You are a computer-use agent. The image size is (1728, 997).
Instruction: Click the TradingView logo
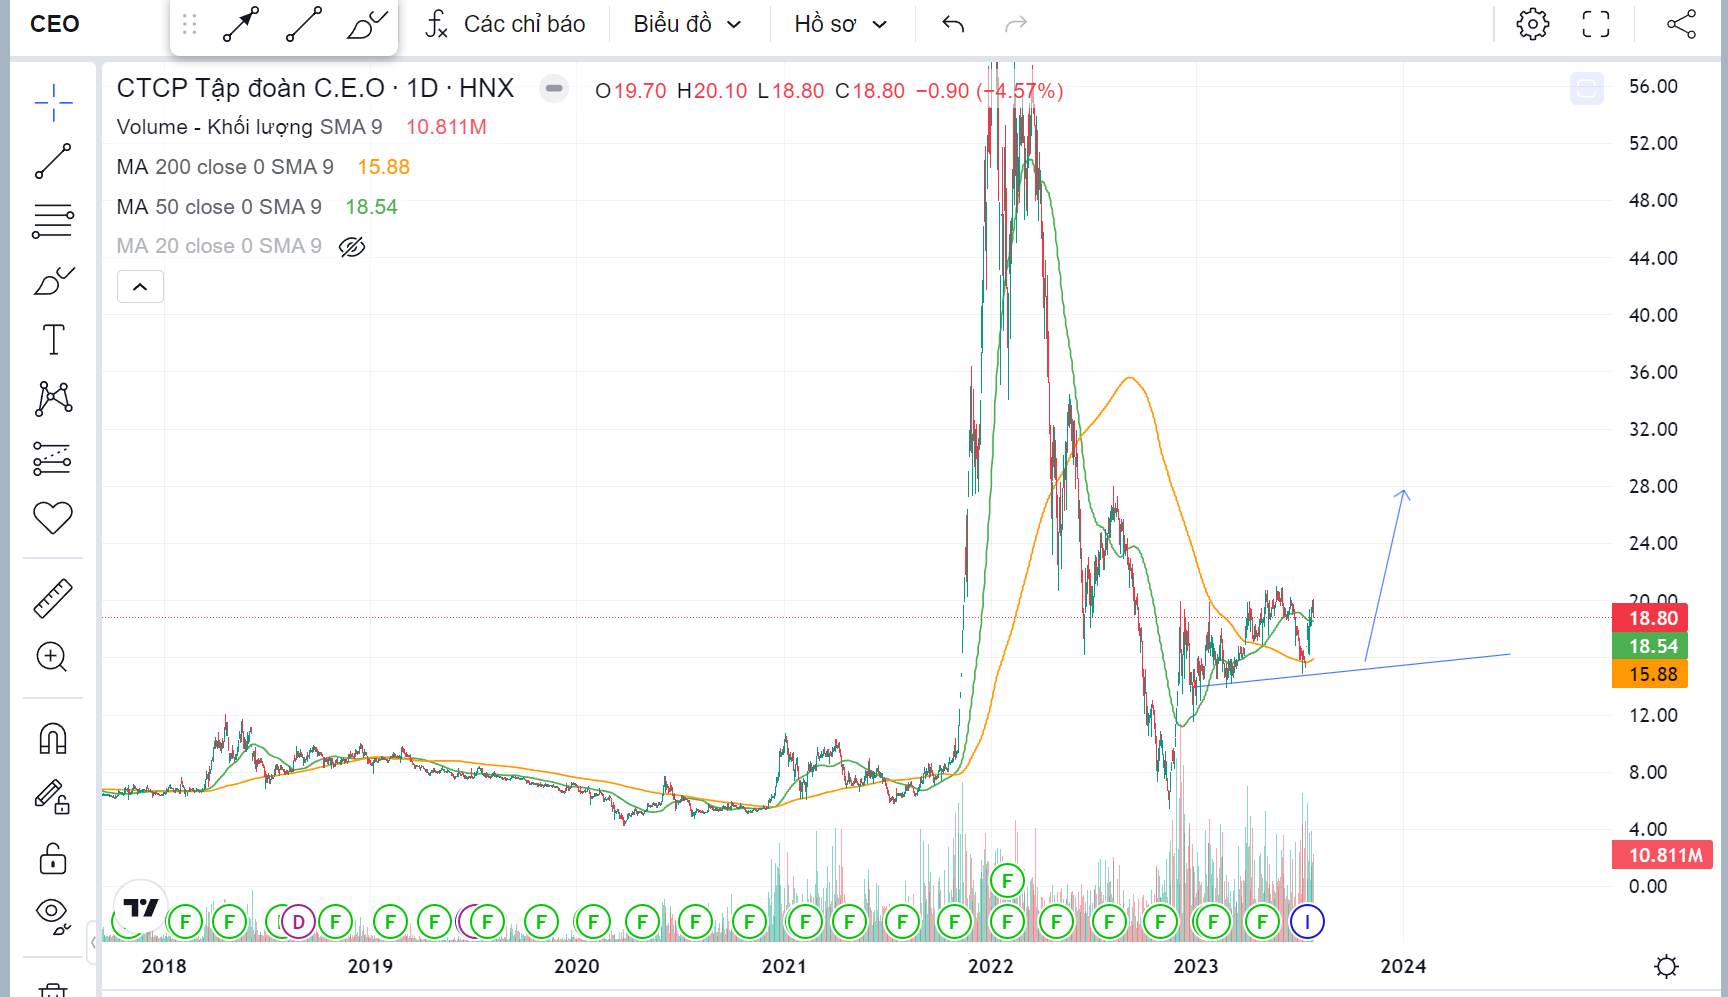point(140,907)
